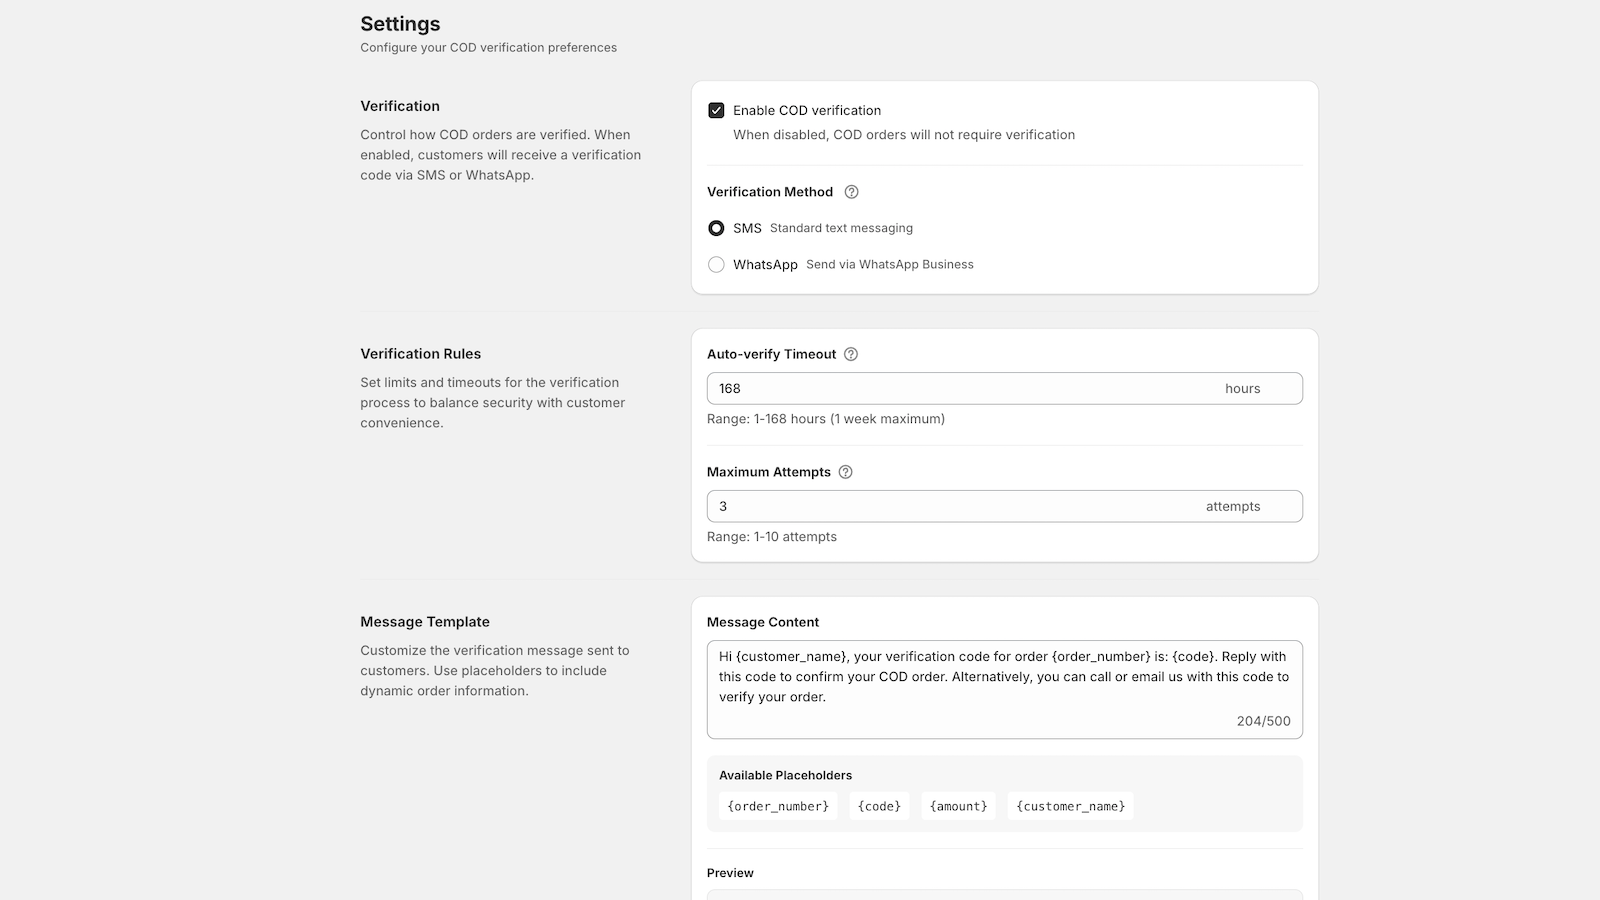The image size is (1600, 900).
Task: Insert the {amount} placeholder
Action: click(957, 805)
